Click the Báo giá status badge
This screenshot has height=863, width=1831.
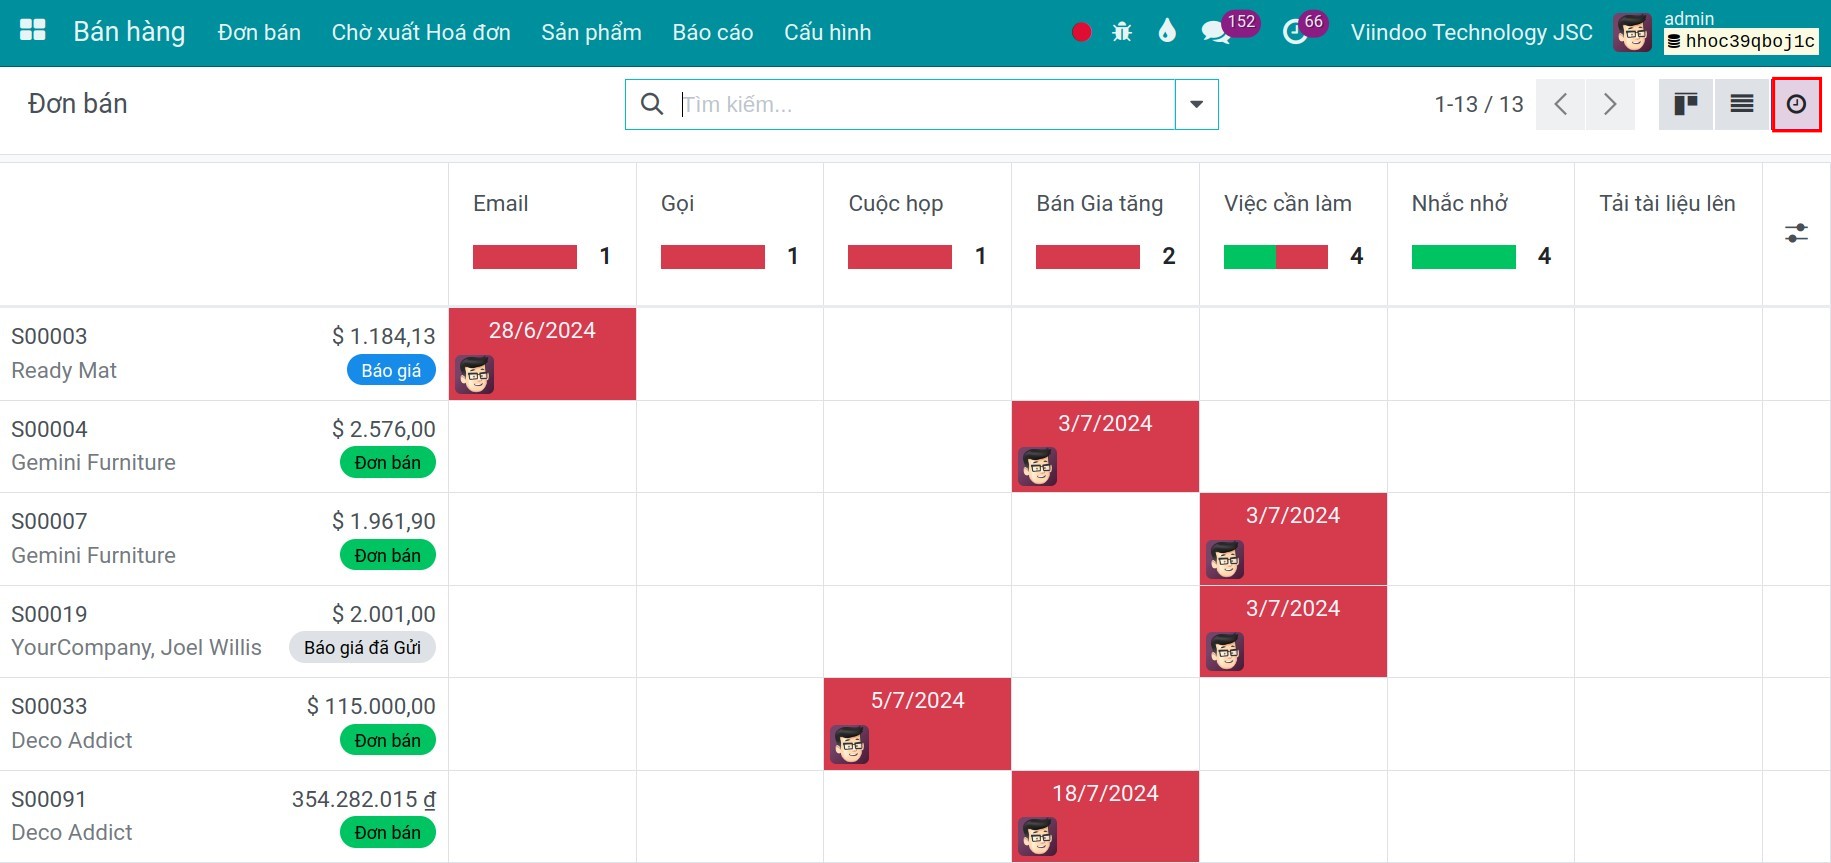click(391, 370)
